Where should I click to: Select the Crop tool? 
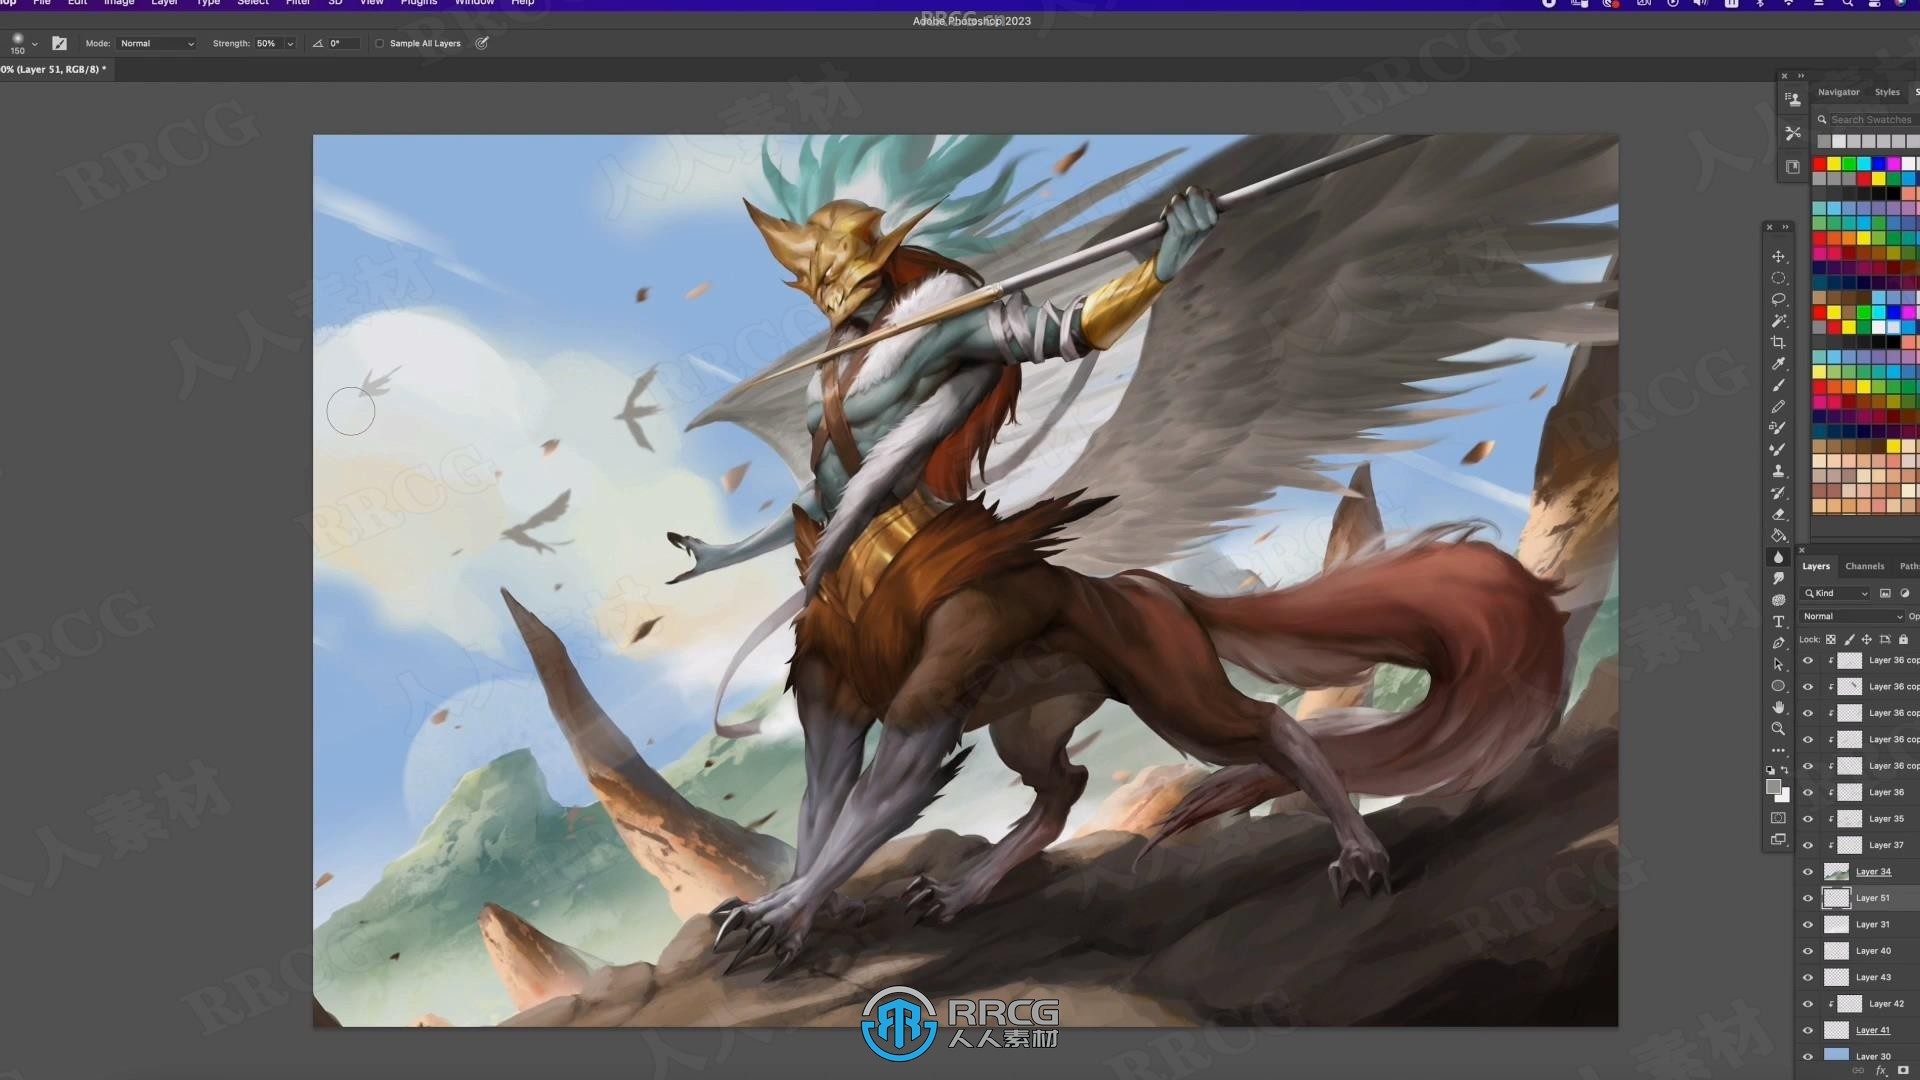(x=1778, y=342)
